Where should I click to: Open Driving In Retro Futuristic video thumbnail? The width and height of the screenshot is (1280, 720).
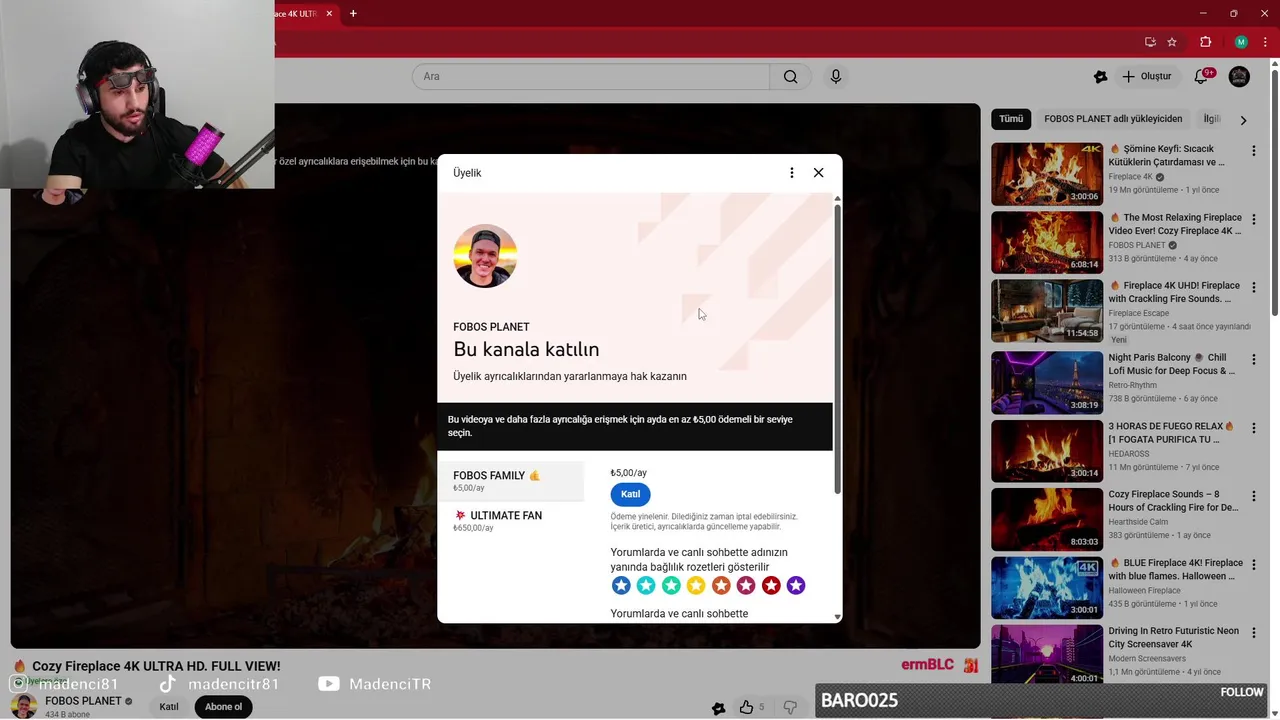tap(1047, 655)
